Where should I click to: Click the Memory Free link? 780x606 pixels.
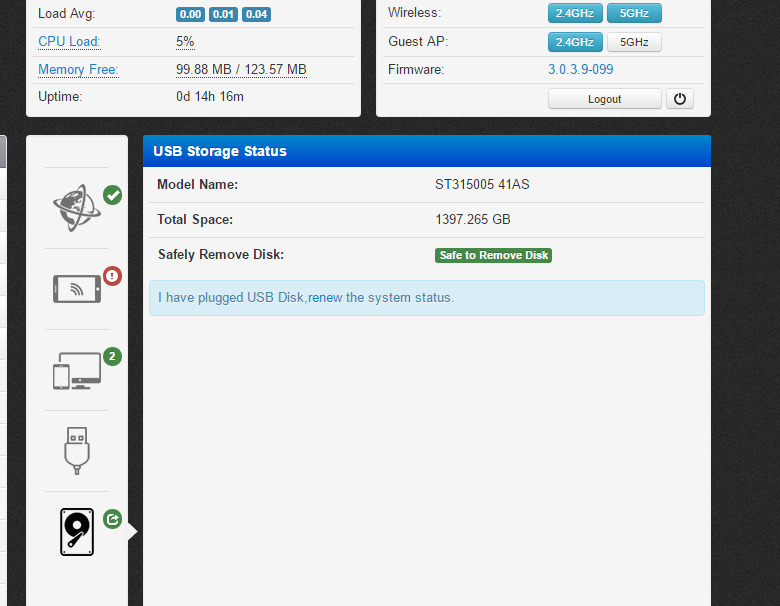78,69
